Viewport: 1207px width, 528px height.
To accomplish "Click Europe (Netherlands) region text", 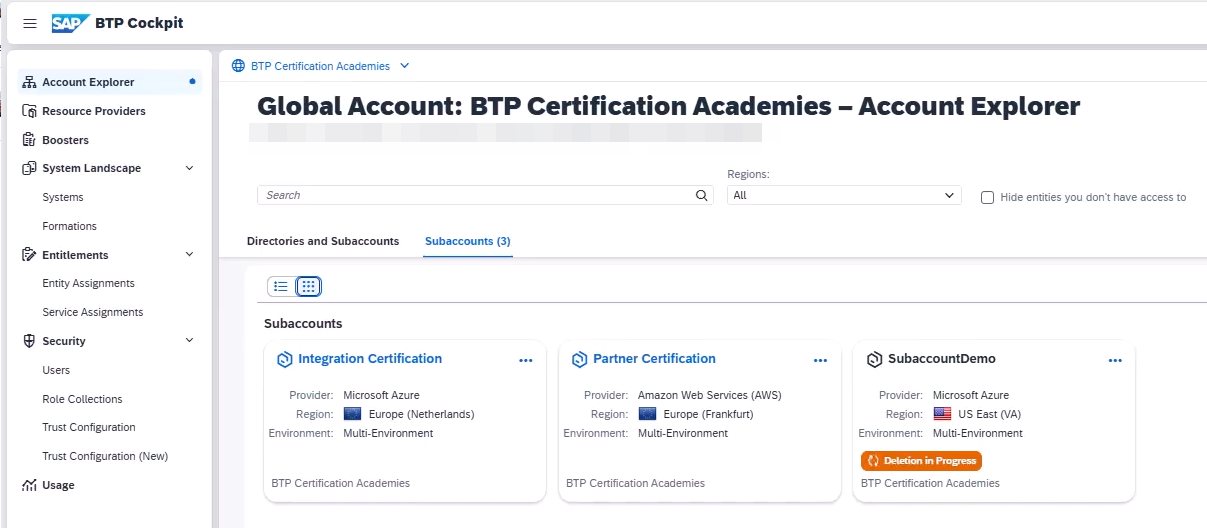I will tap(420, 414).
